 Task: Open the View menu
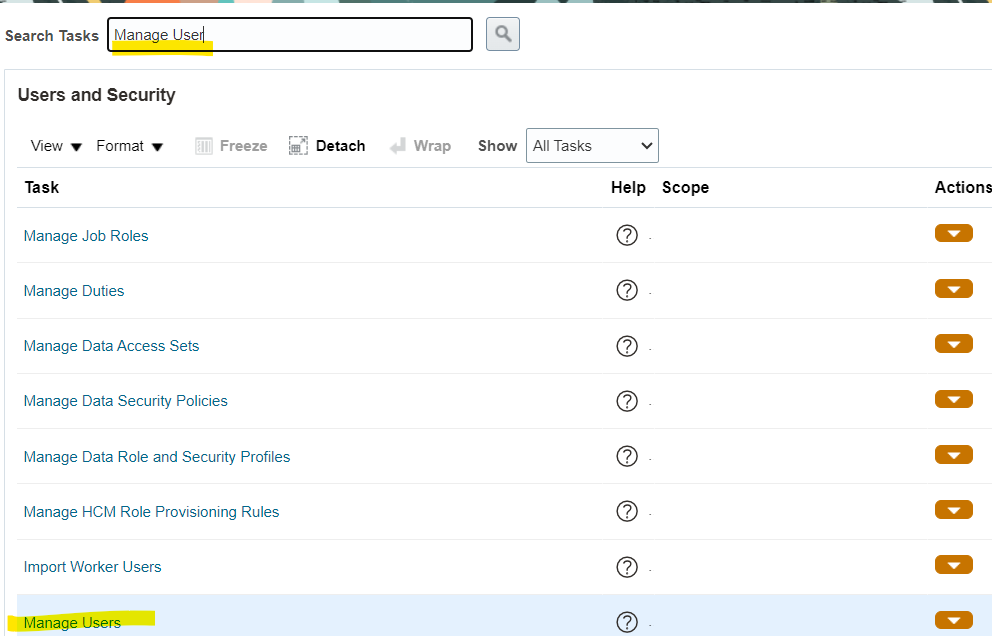[x=56, y=146]
